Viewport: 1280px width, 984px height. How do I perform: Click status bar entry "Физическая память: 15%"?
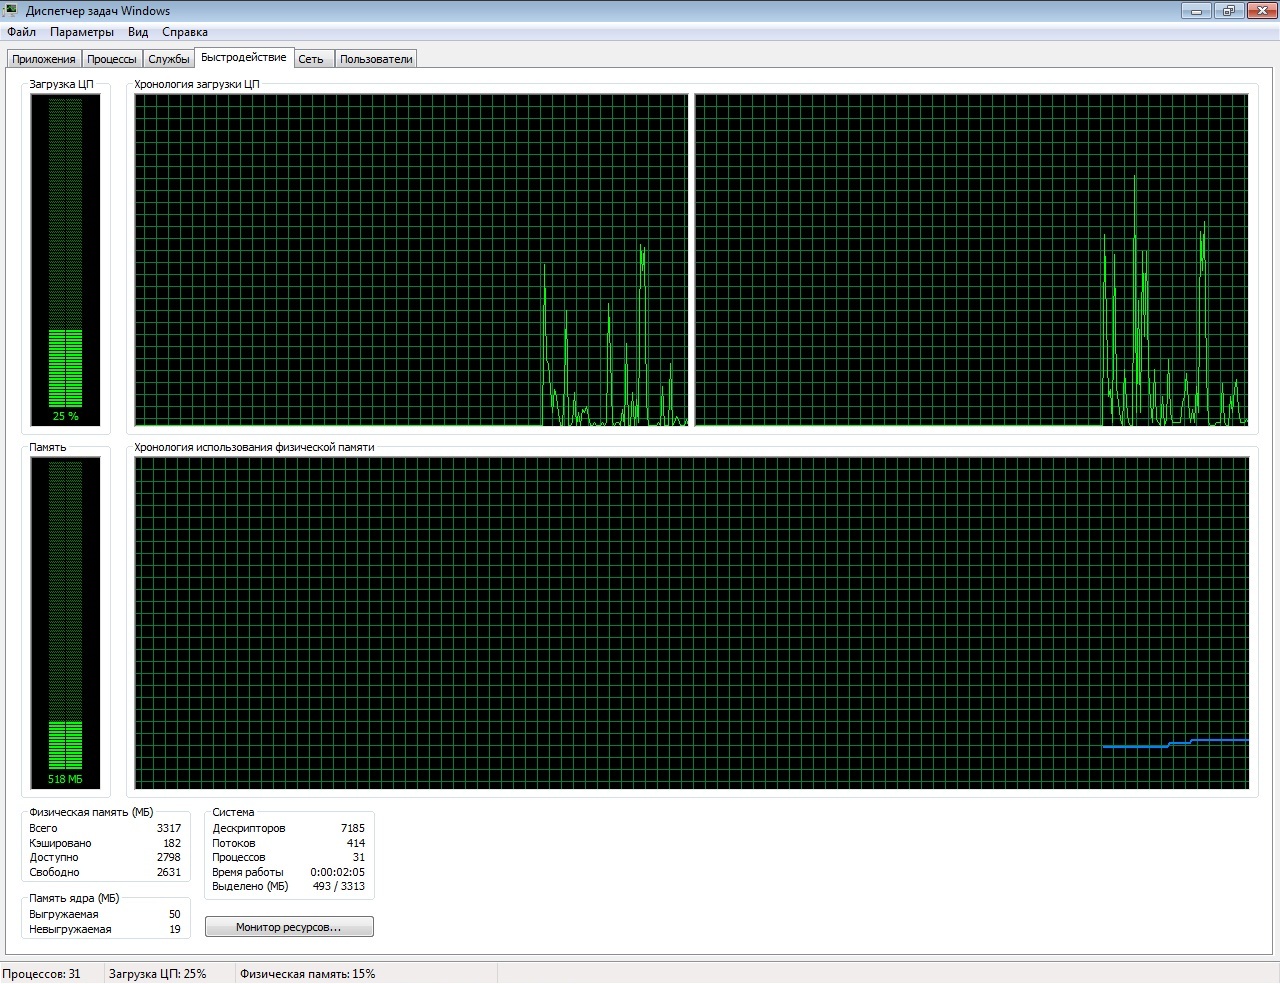(308, 974)
